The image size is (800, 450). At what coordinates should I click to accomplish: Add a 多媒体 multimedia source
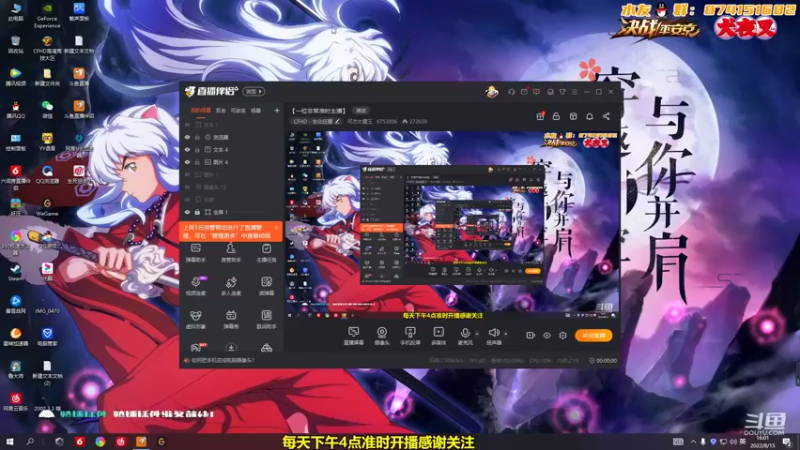pyautogui.click(x=438, y=336)
